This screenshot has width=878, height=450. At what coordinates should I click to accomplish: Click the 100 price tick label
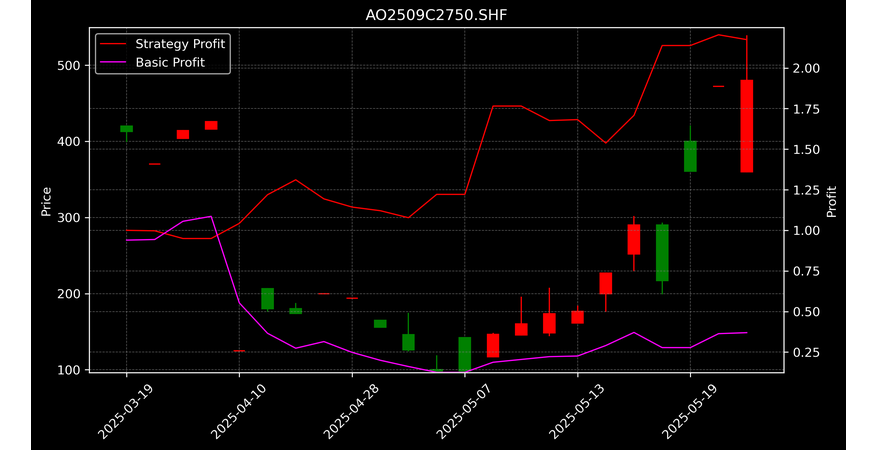click(70, 370)
